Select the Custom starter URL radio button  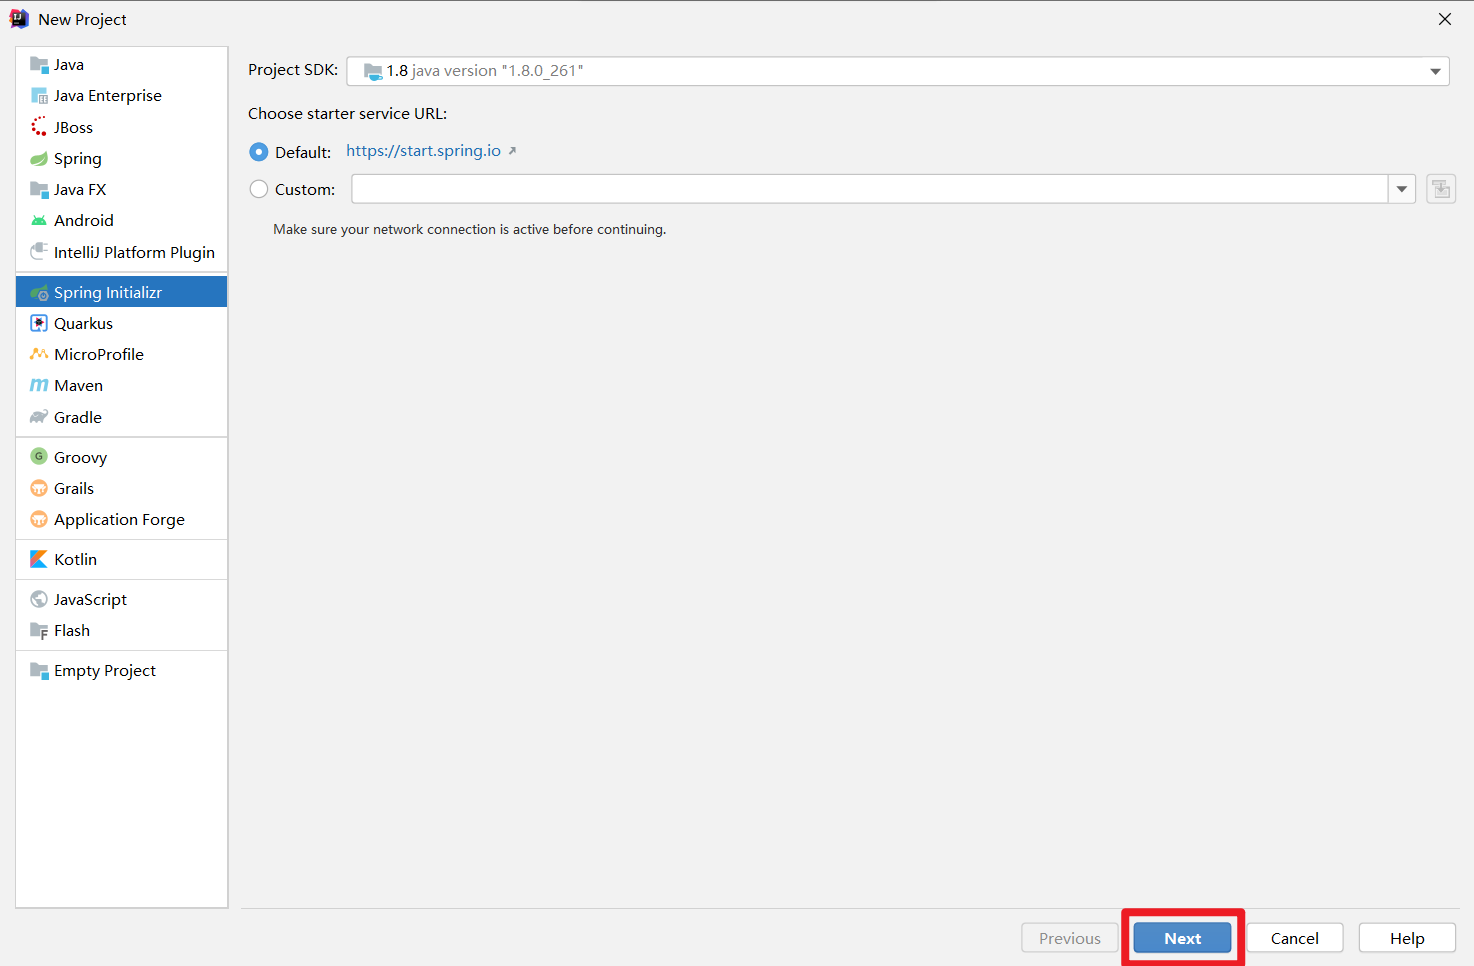259,189
